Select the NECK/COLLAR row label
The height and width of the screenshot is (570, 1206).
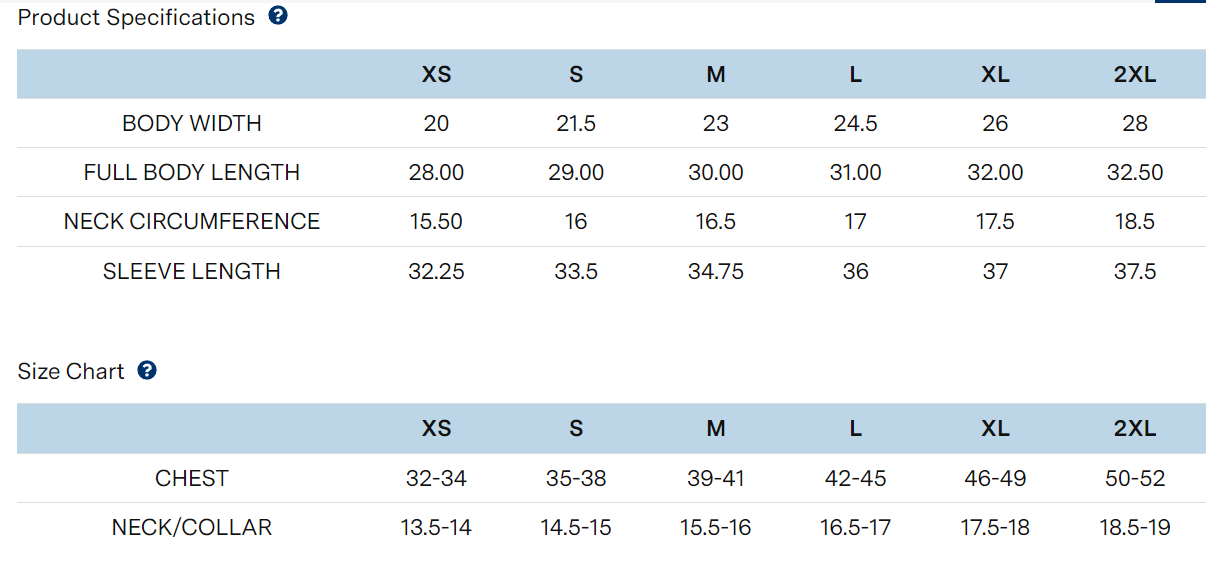click(x=192, y=528)
